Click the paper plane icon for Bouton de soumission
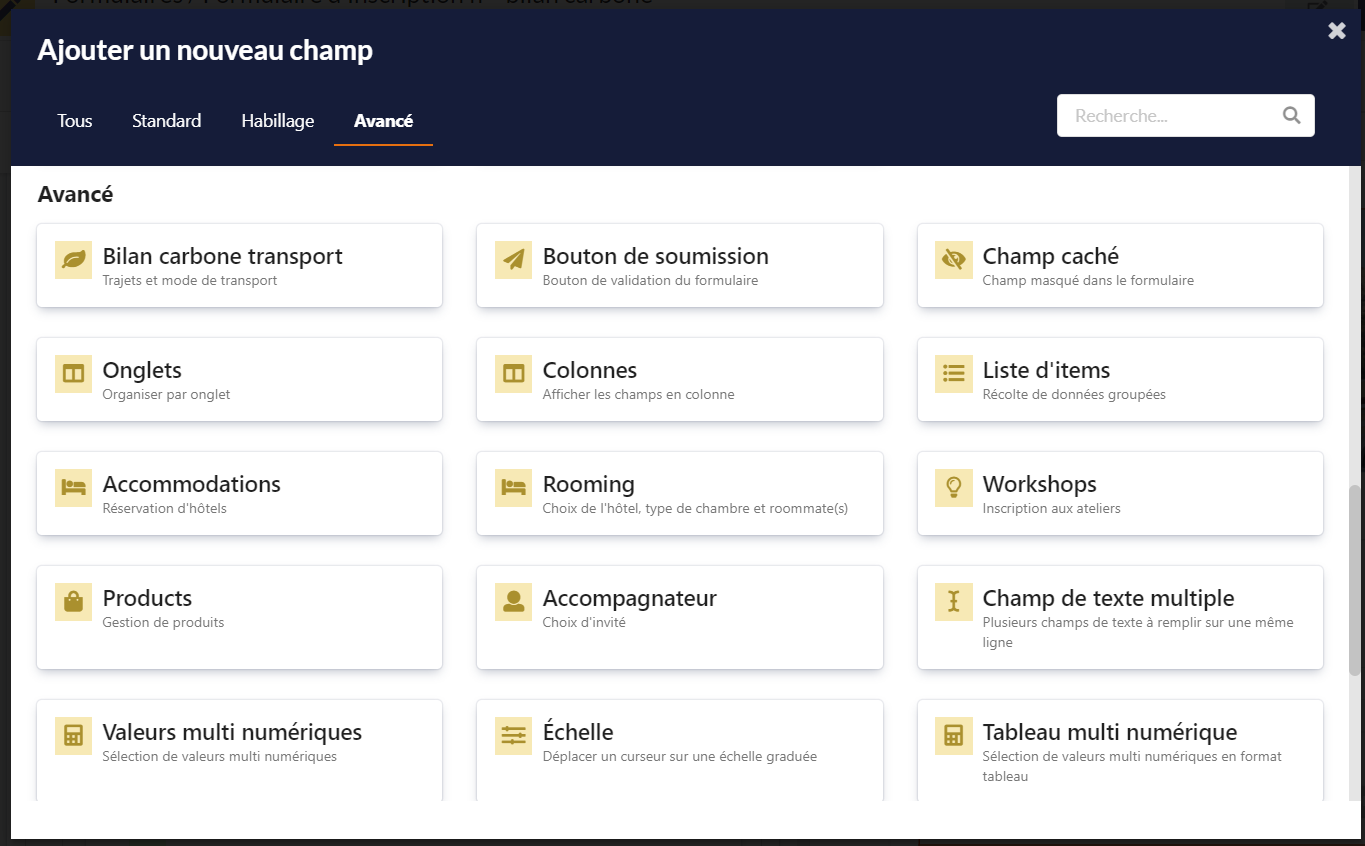 pos(514,260)
